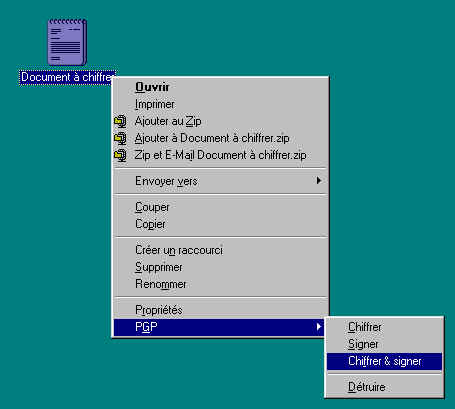
Task: Choose Chiffrer in the PGP submenu
Action: tap(384, 327)
